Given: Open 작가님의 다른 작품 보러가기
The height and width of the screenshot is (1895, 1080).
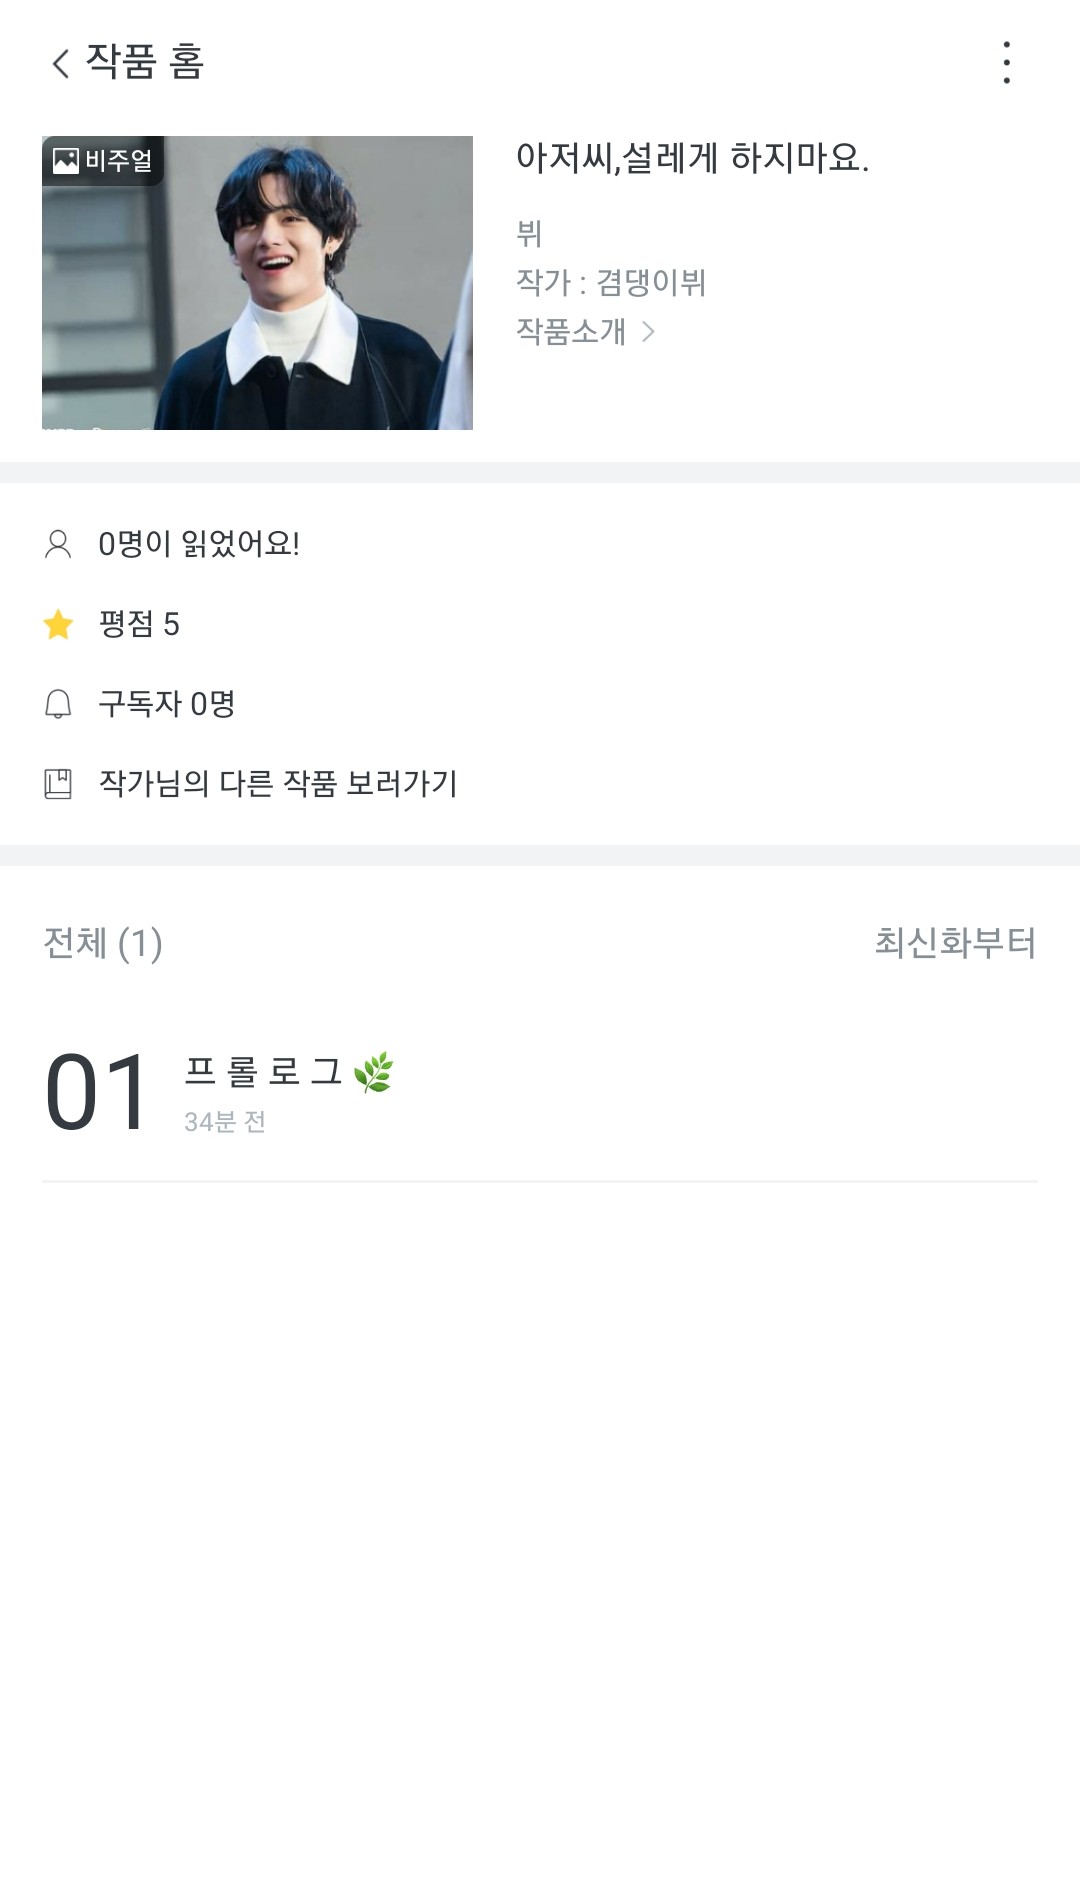Looking at the screenshot, I should tap(278, 784).
